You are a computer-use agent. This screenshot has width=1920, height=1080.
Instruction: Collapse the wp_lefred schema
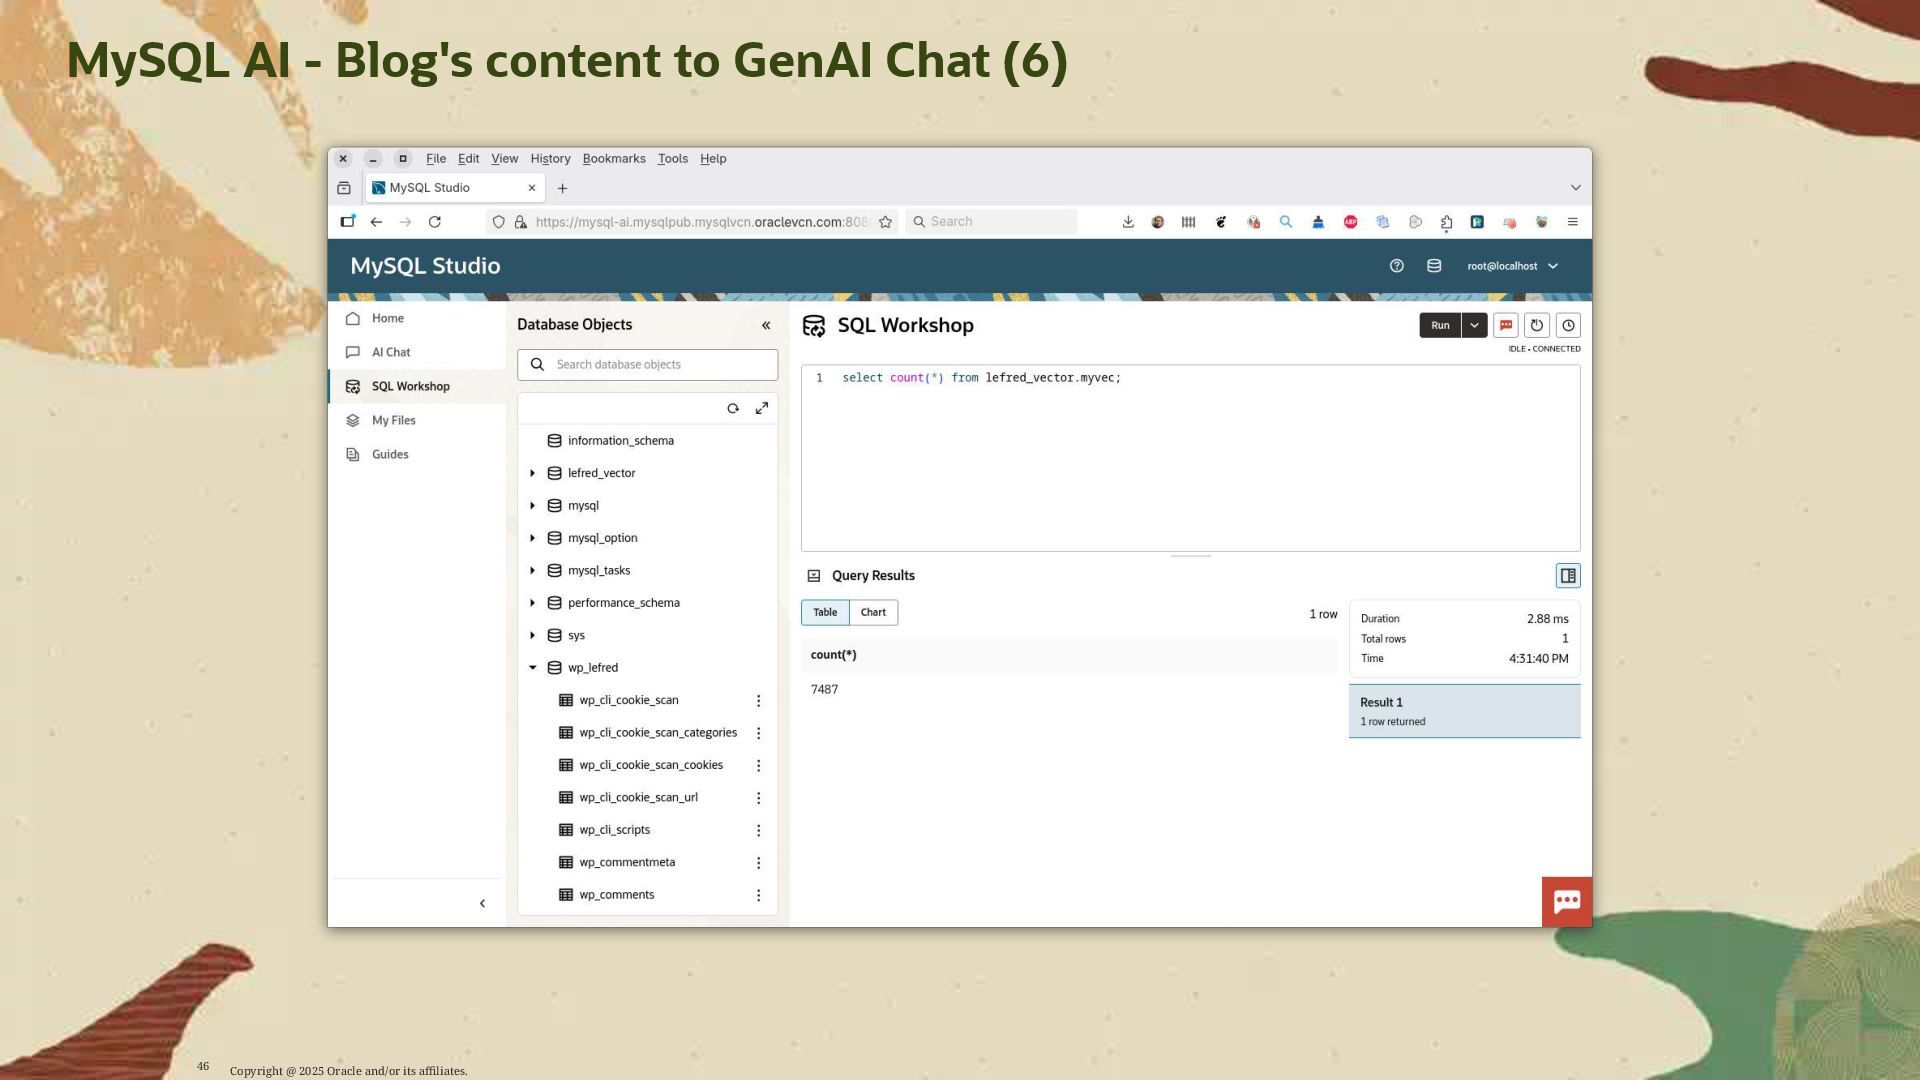(533, 668)
